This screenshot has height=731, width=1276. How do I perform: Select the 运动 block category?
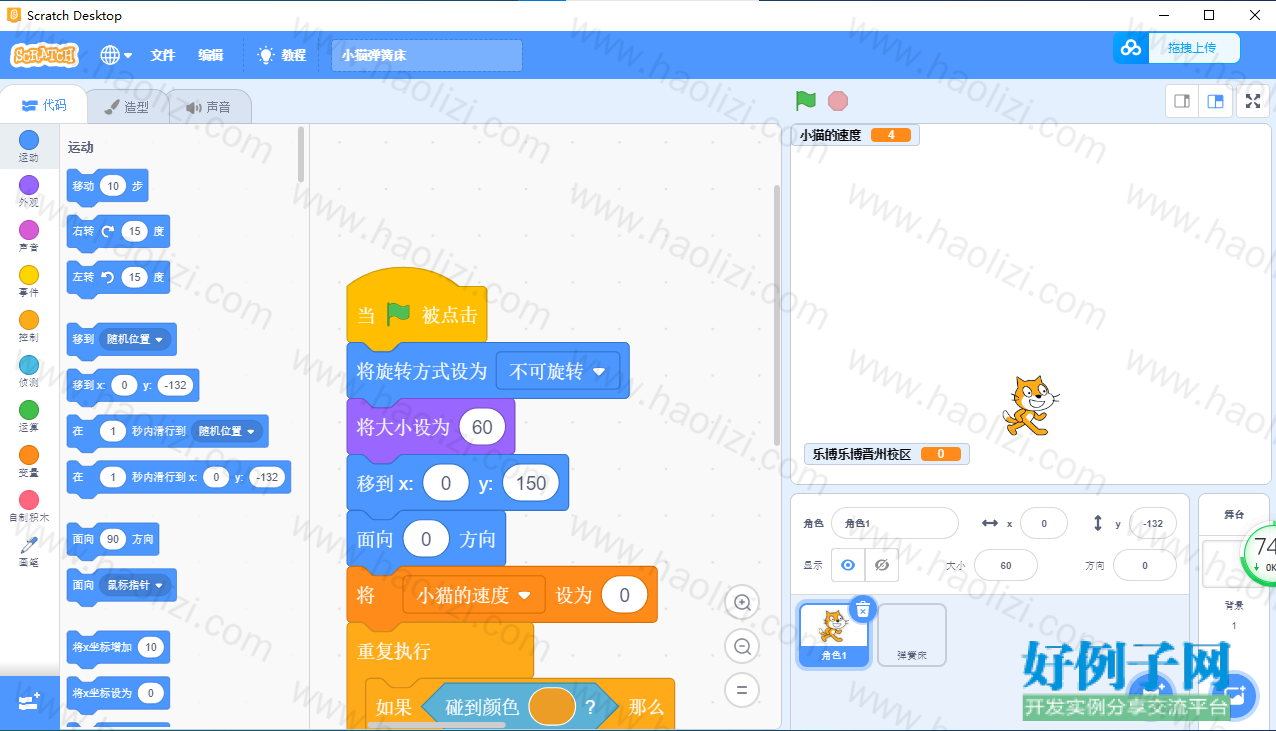click(x=29, y=146)
